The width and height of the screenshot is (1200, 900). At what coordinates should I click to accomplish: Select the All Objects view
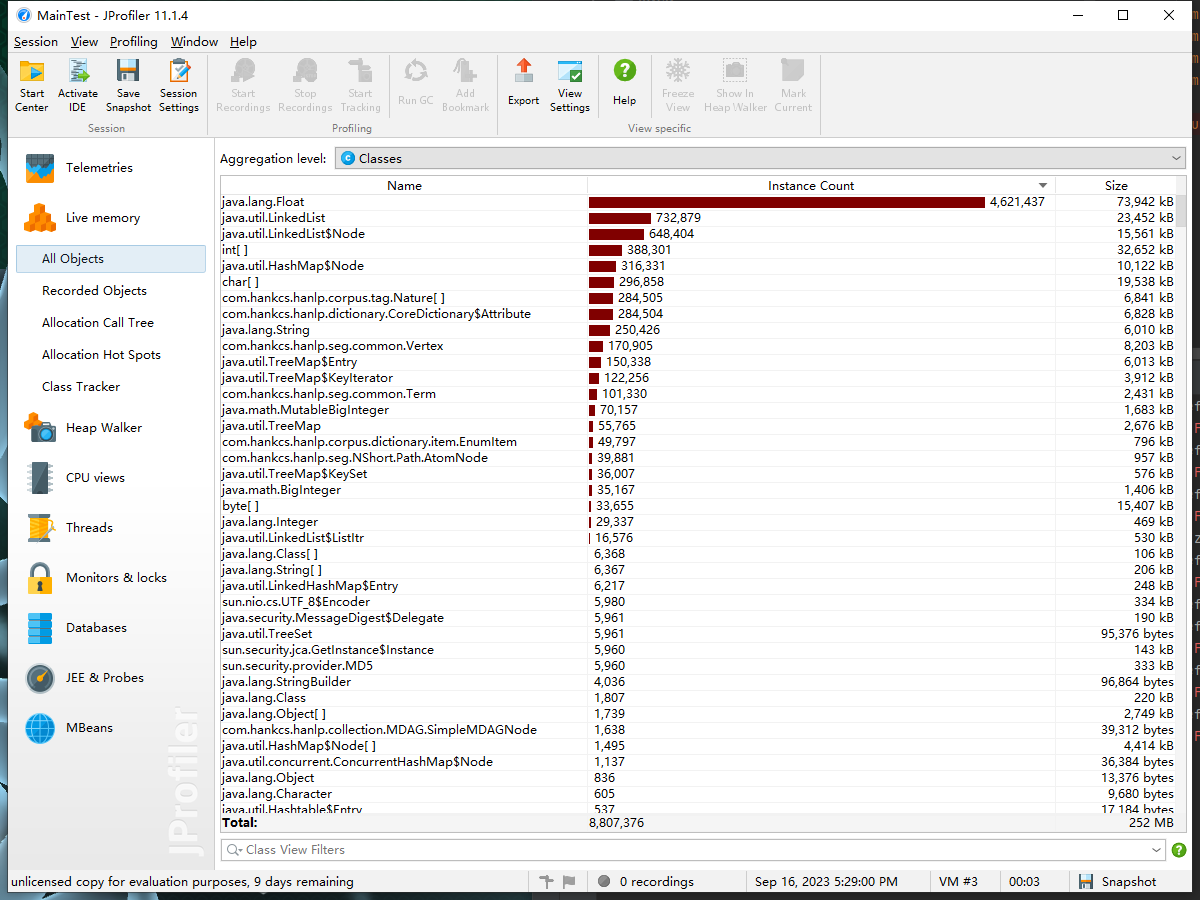point(111,259)
